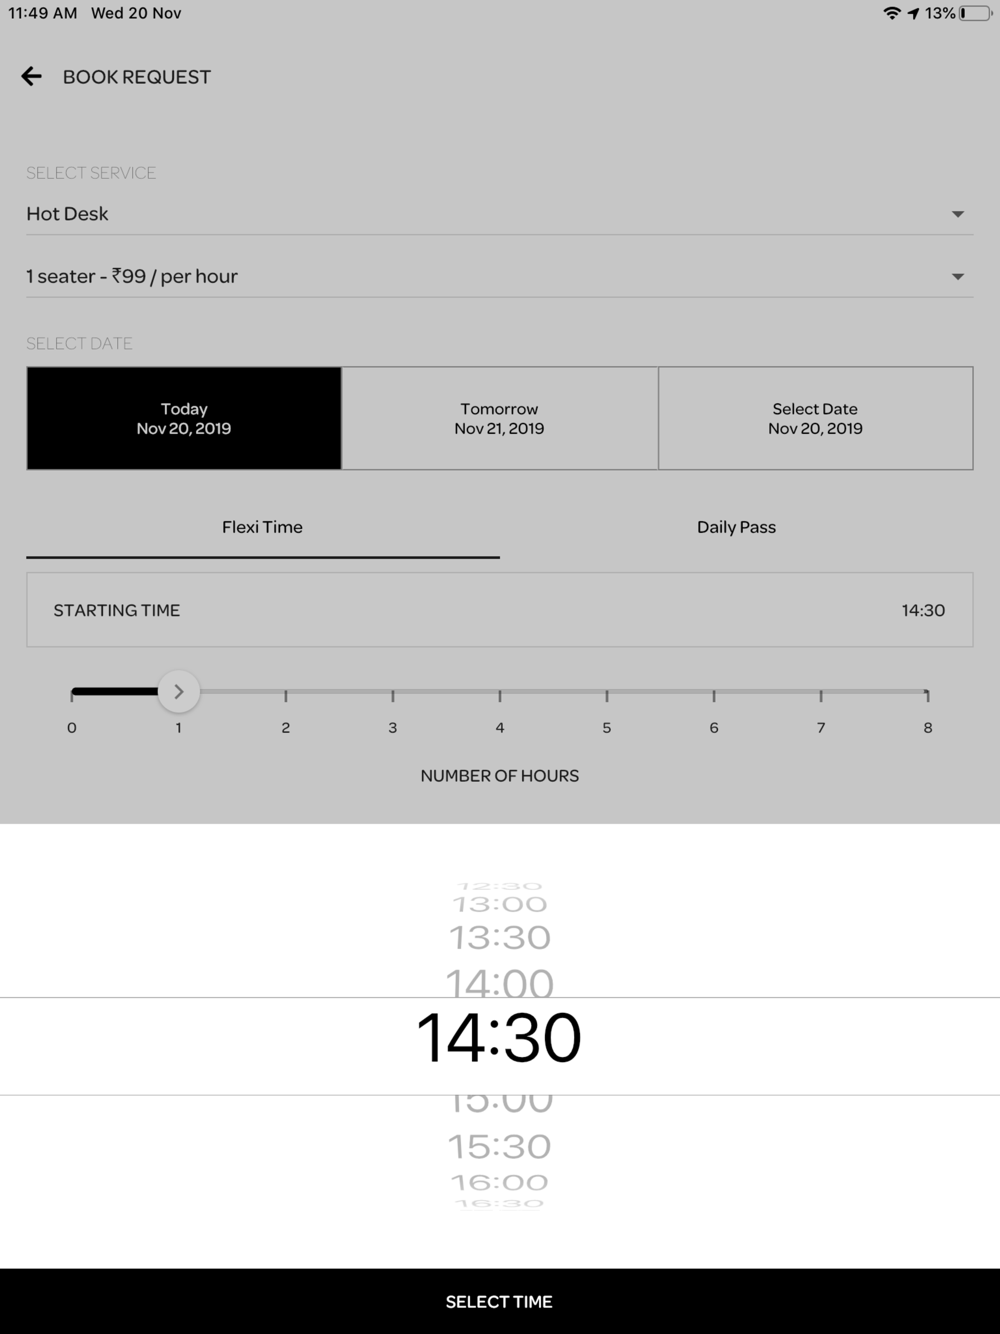
Task: Click the hours slider handle chevron
Action: point(179,691)
